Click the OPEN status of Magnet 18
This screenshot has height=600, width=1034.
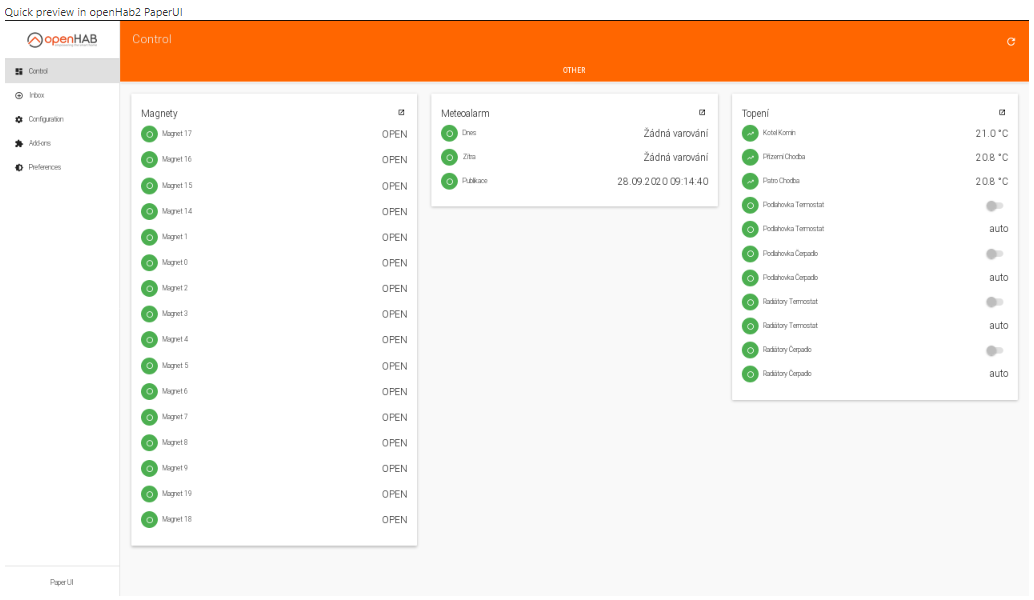394,520
